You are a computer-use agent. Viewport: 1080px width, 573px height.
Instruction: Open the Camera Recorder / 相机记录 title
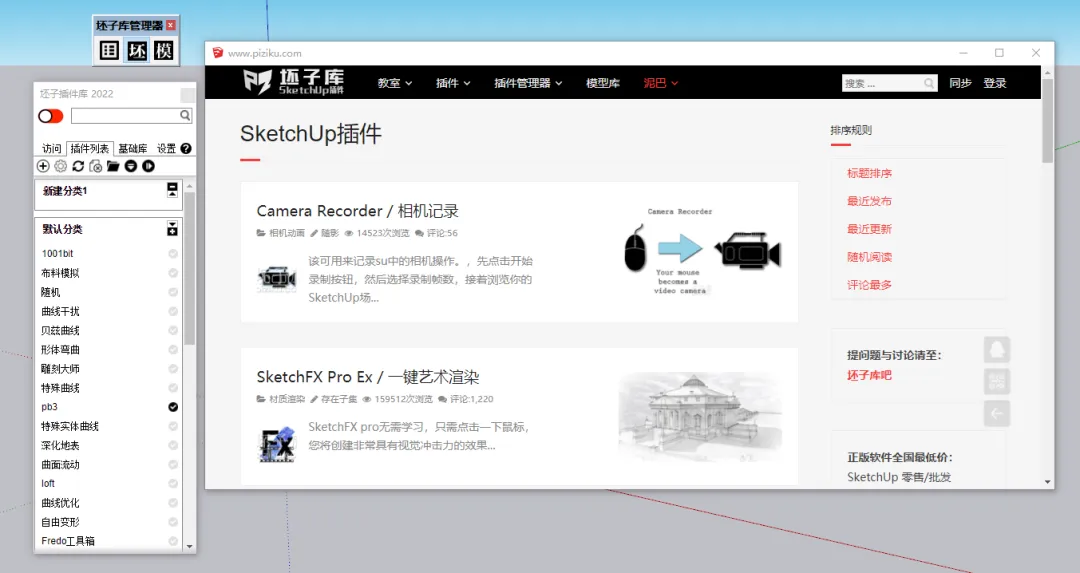(x=357, y=211)
